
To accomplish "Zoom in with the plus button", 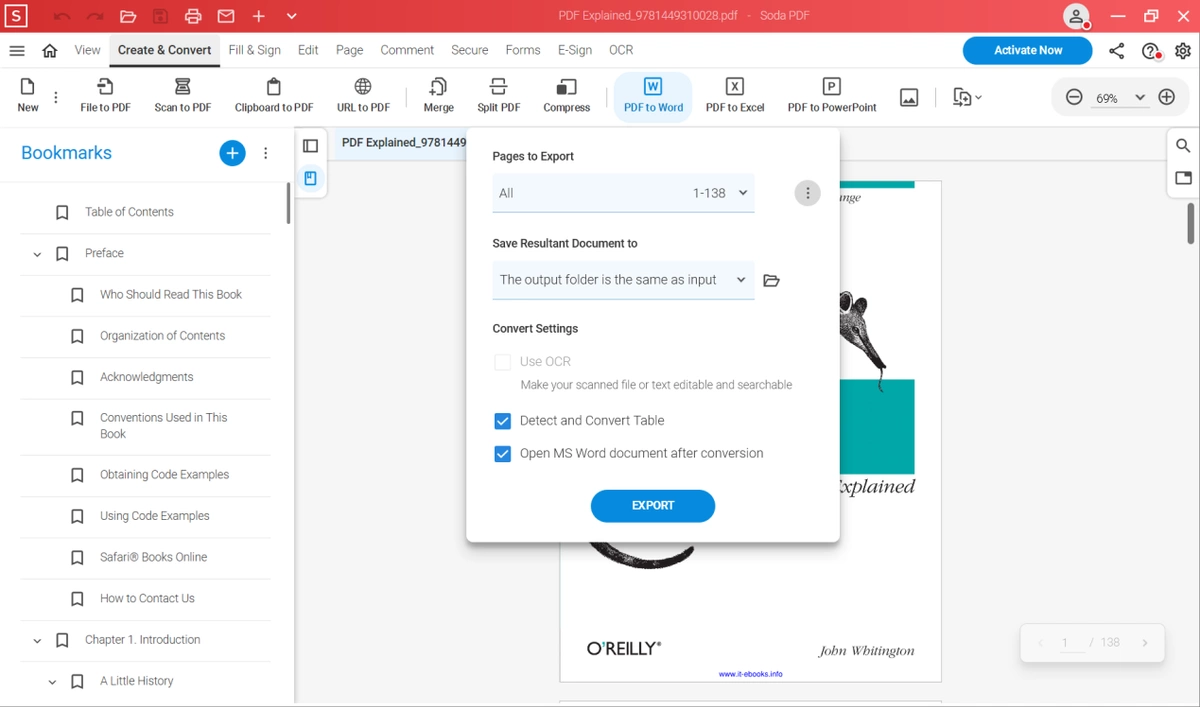I will (x=1166, y=97).
